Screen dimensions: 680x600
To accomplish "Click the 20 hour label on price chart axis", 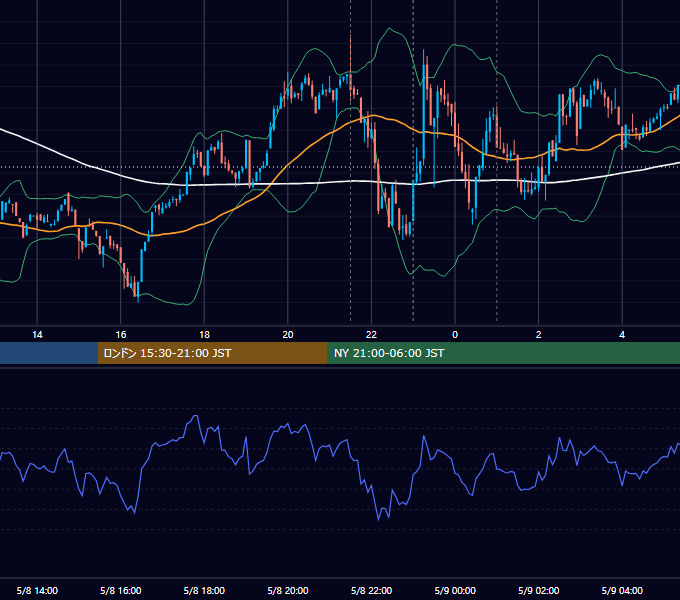I will (x=288, y=335).
